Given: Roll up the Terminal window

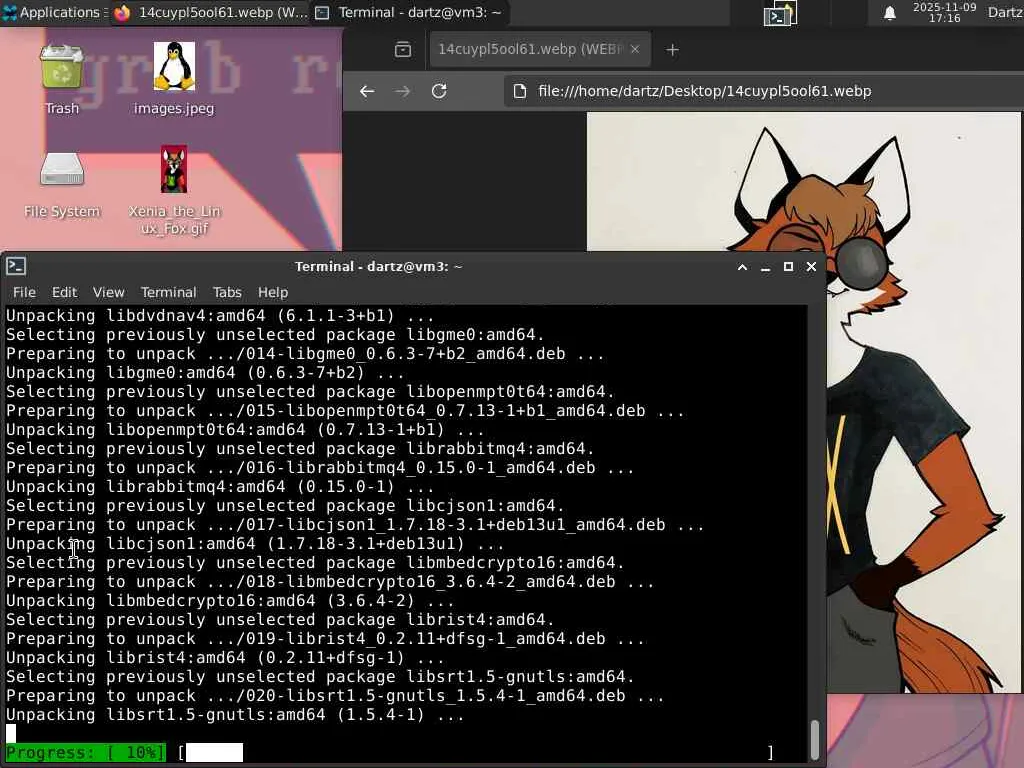Looking at the screenshot, I should pos(743,267).
